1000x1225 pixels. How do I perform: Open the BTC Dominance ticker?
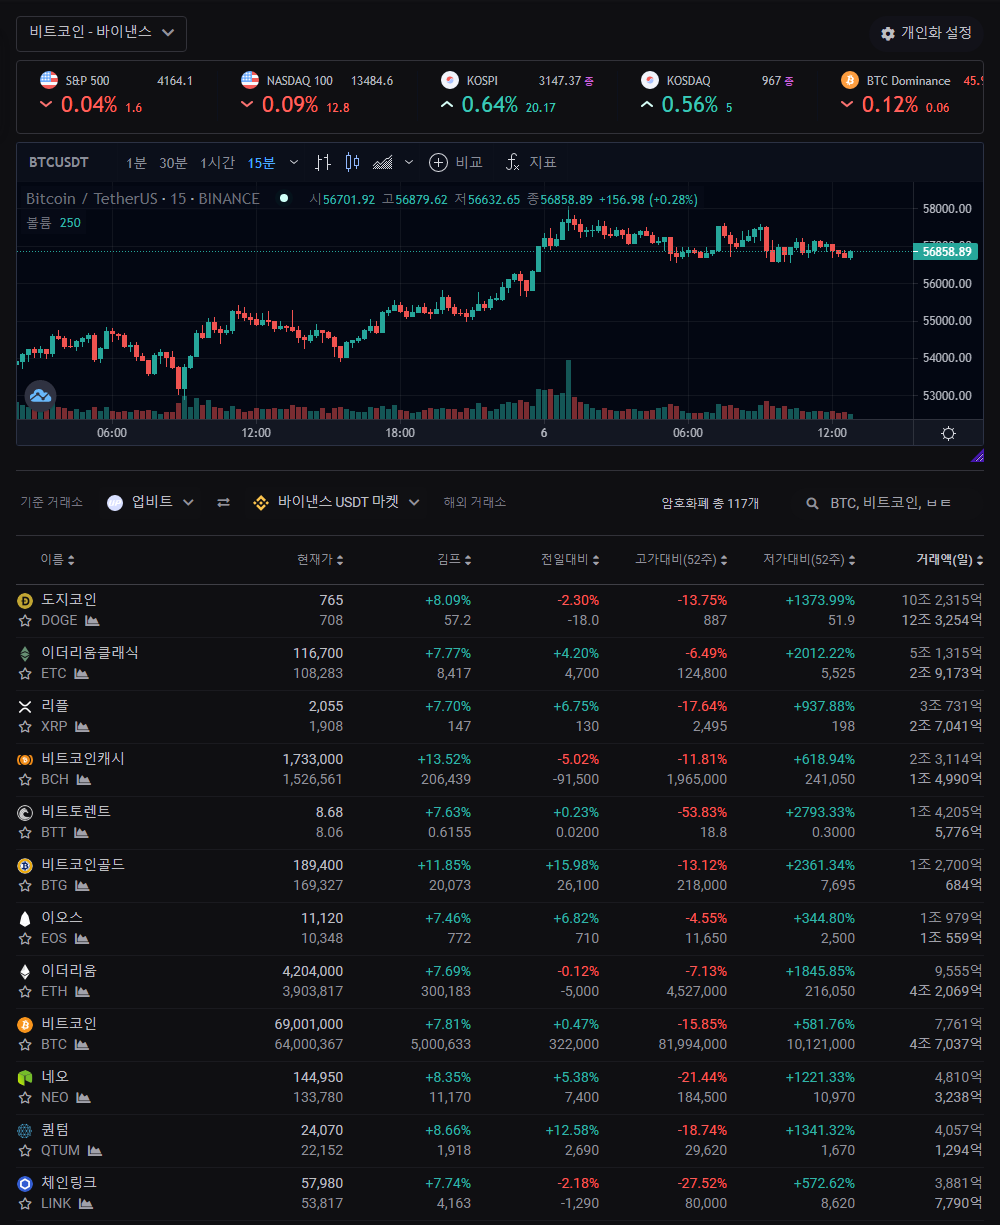point(910,93)
